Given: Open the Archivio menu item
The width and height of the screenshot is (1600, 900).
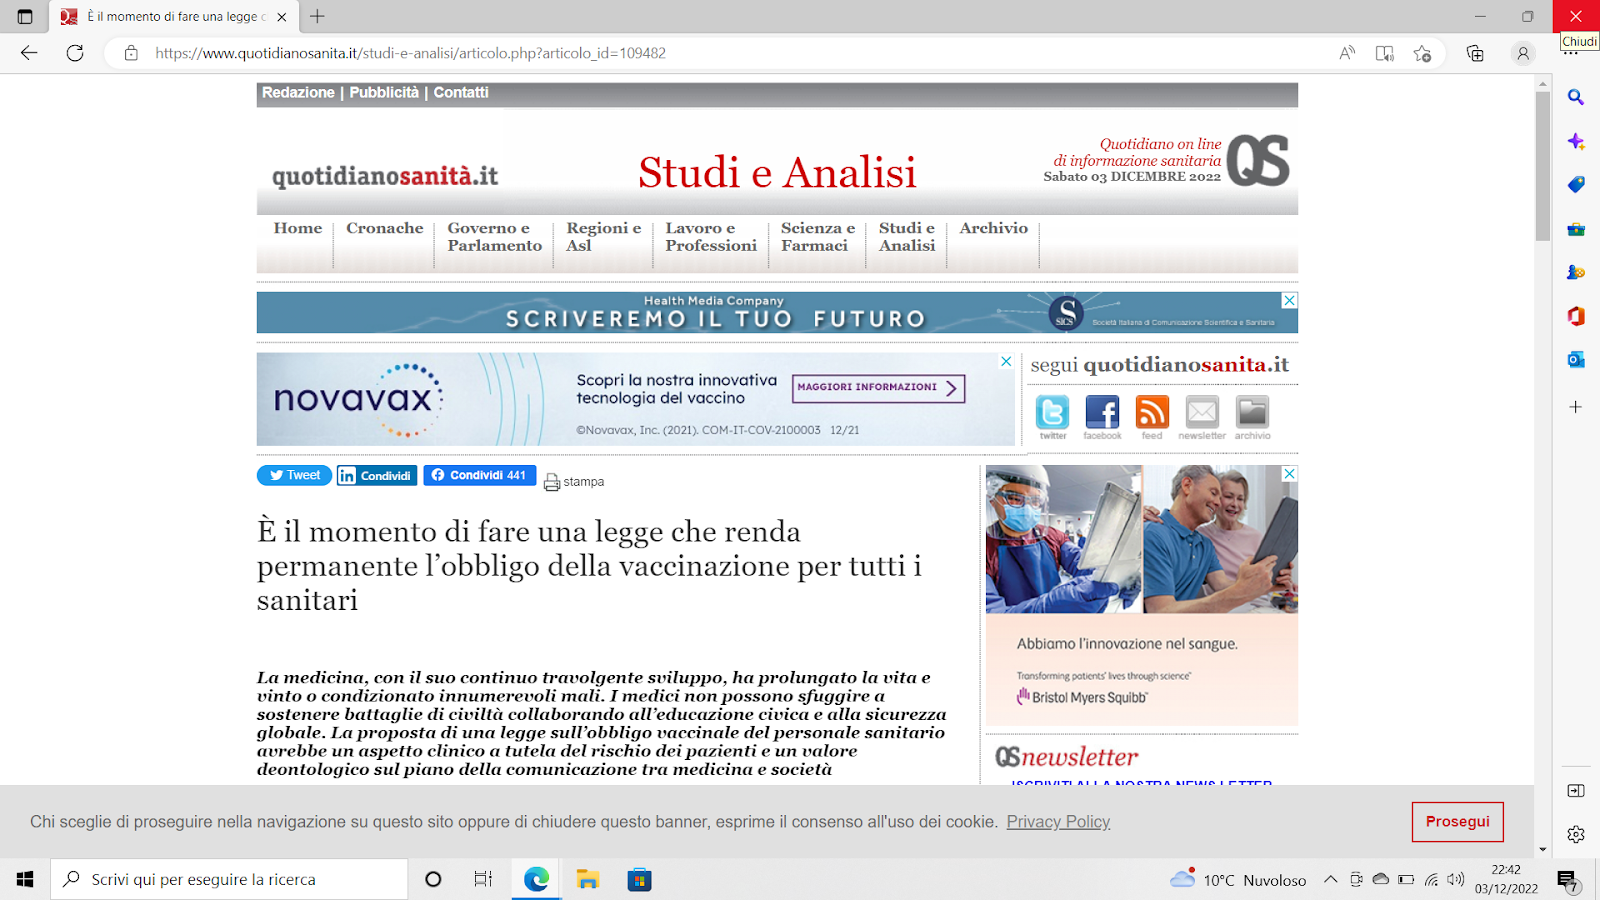Looking at the screenshot, I should click(x=994, y=228).
